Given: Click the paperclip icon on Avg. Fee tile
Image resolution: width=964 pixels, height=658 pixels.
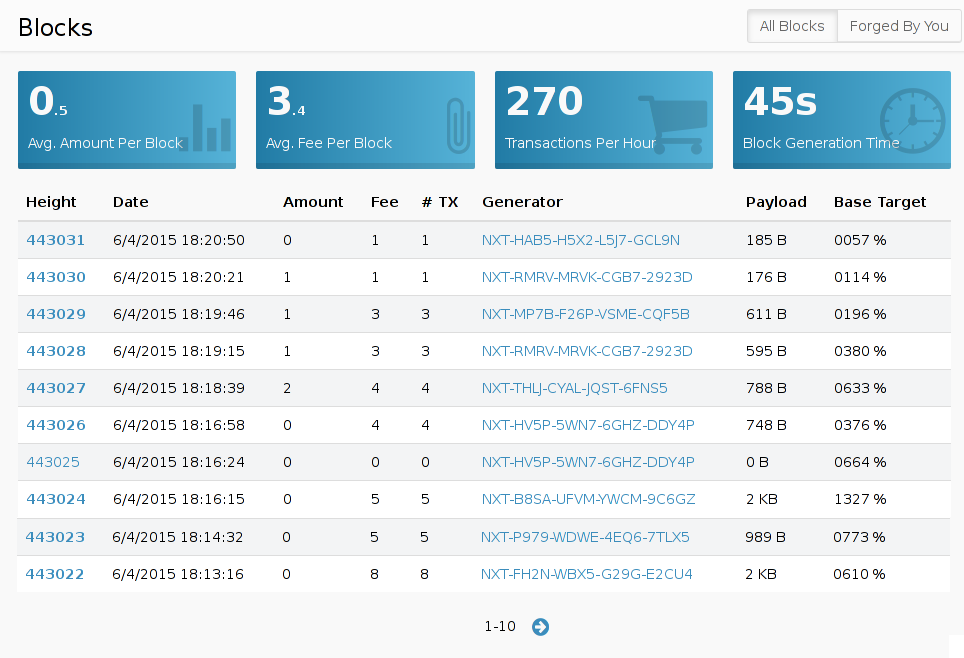Looking at the screenshot, I should click(458, 125).
